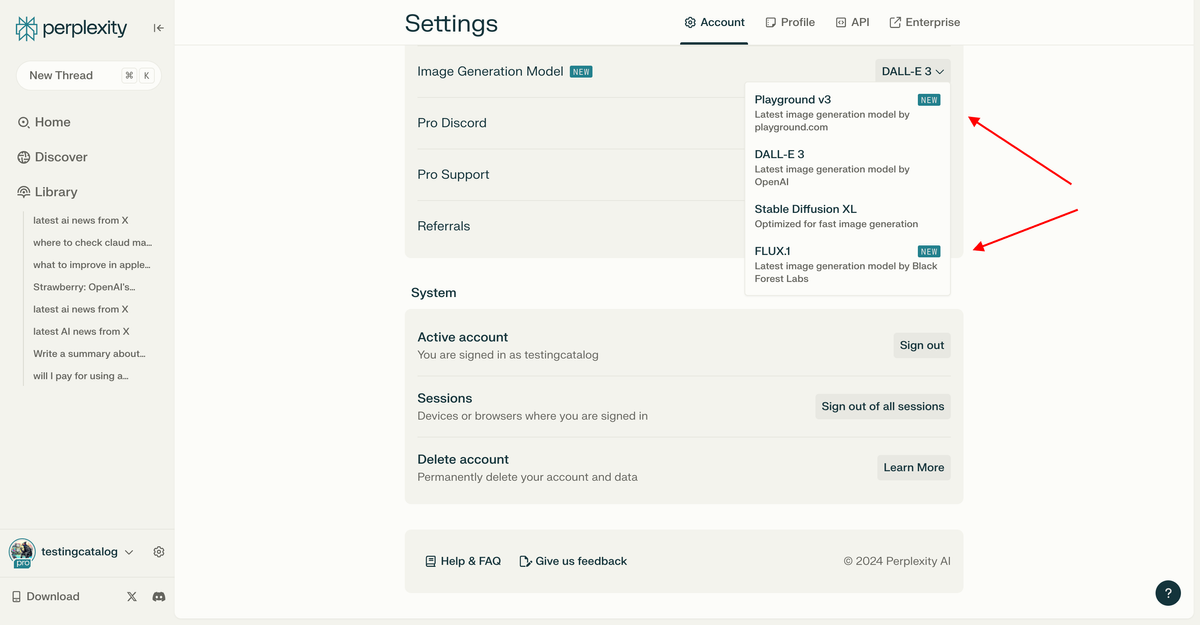Viewport: 1200px width, 625px height.
Task: Open Discover via the compass icon
Action: 24,156
